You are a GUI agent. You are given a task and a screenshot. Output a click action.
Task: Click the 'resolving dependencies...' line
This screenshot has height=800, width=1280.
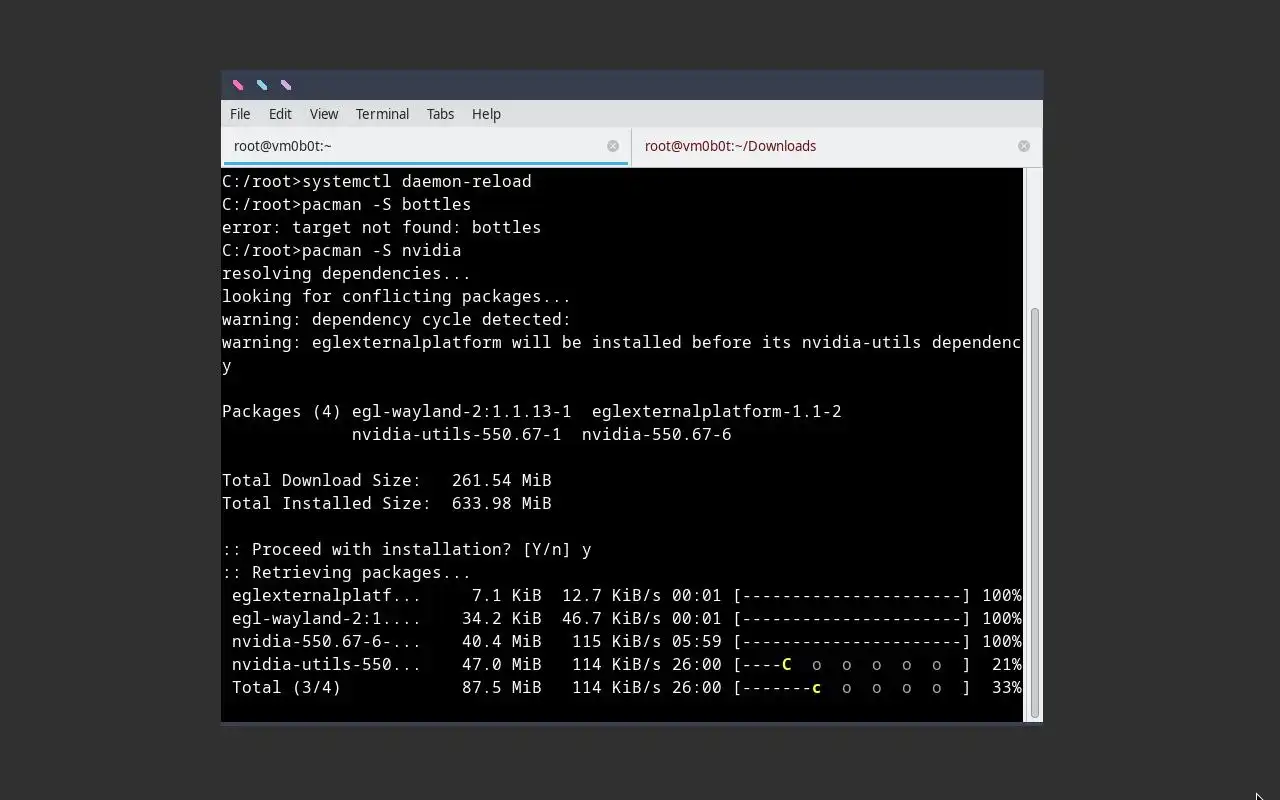tap(347, 274)
